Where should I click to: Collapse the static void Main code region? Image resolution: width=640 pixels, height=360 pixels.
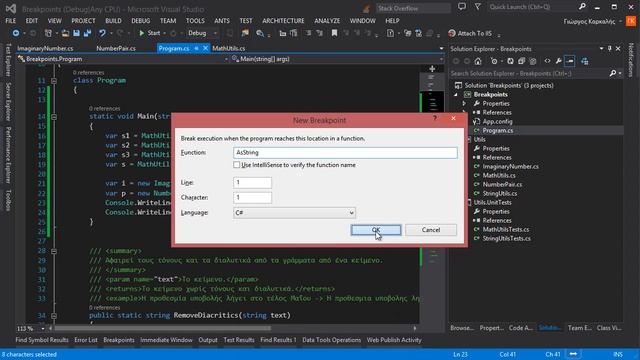[54, 117]
